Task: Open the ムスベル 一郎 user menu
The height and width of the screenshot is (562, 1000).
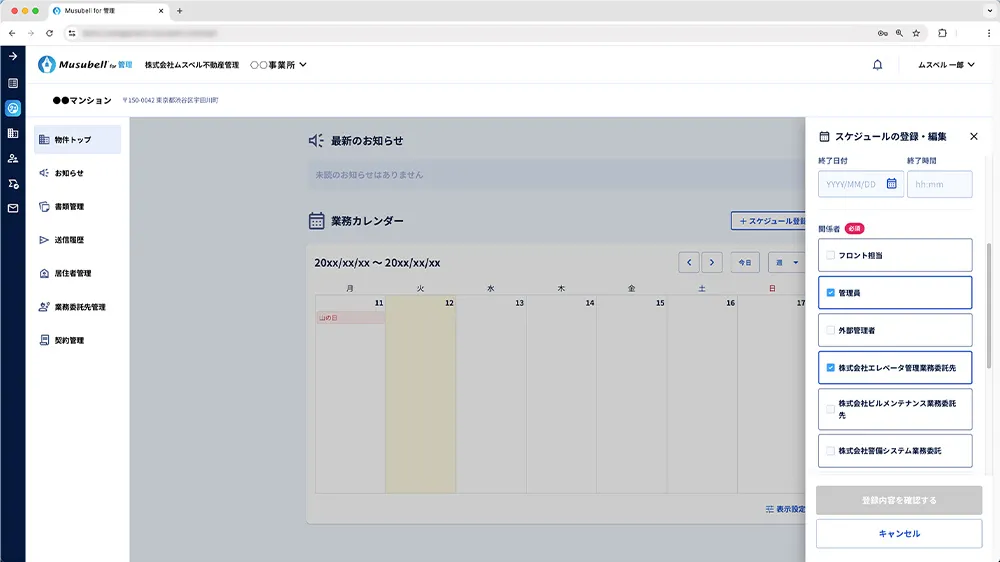Action: coord(945,65)
